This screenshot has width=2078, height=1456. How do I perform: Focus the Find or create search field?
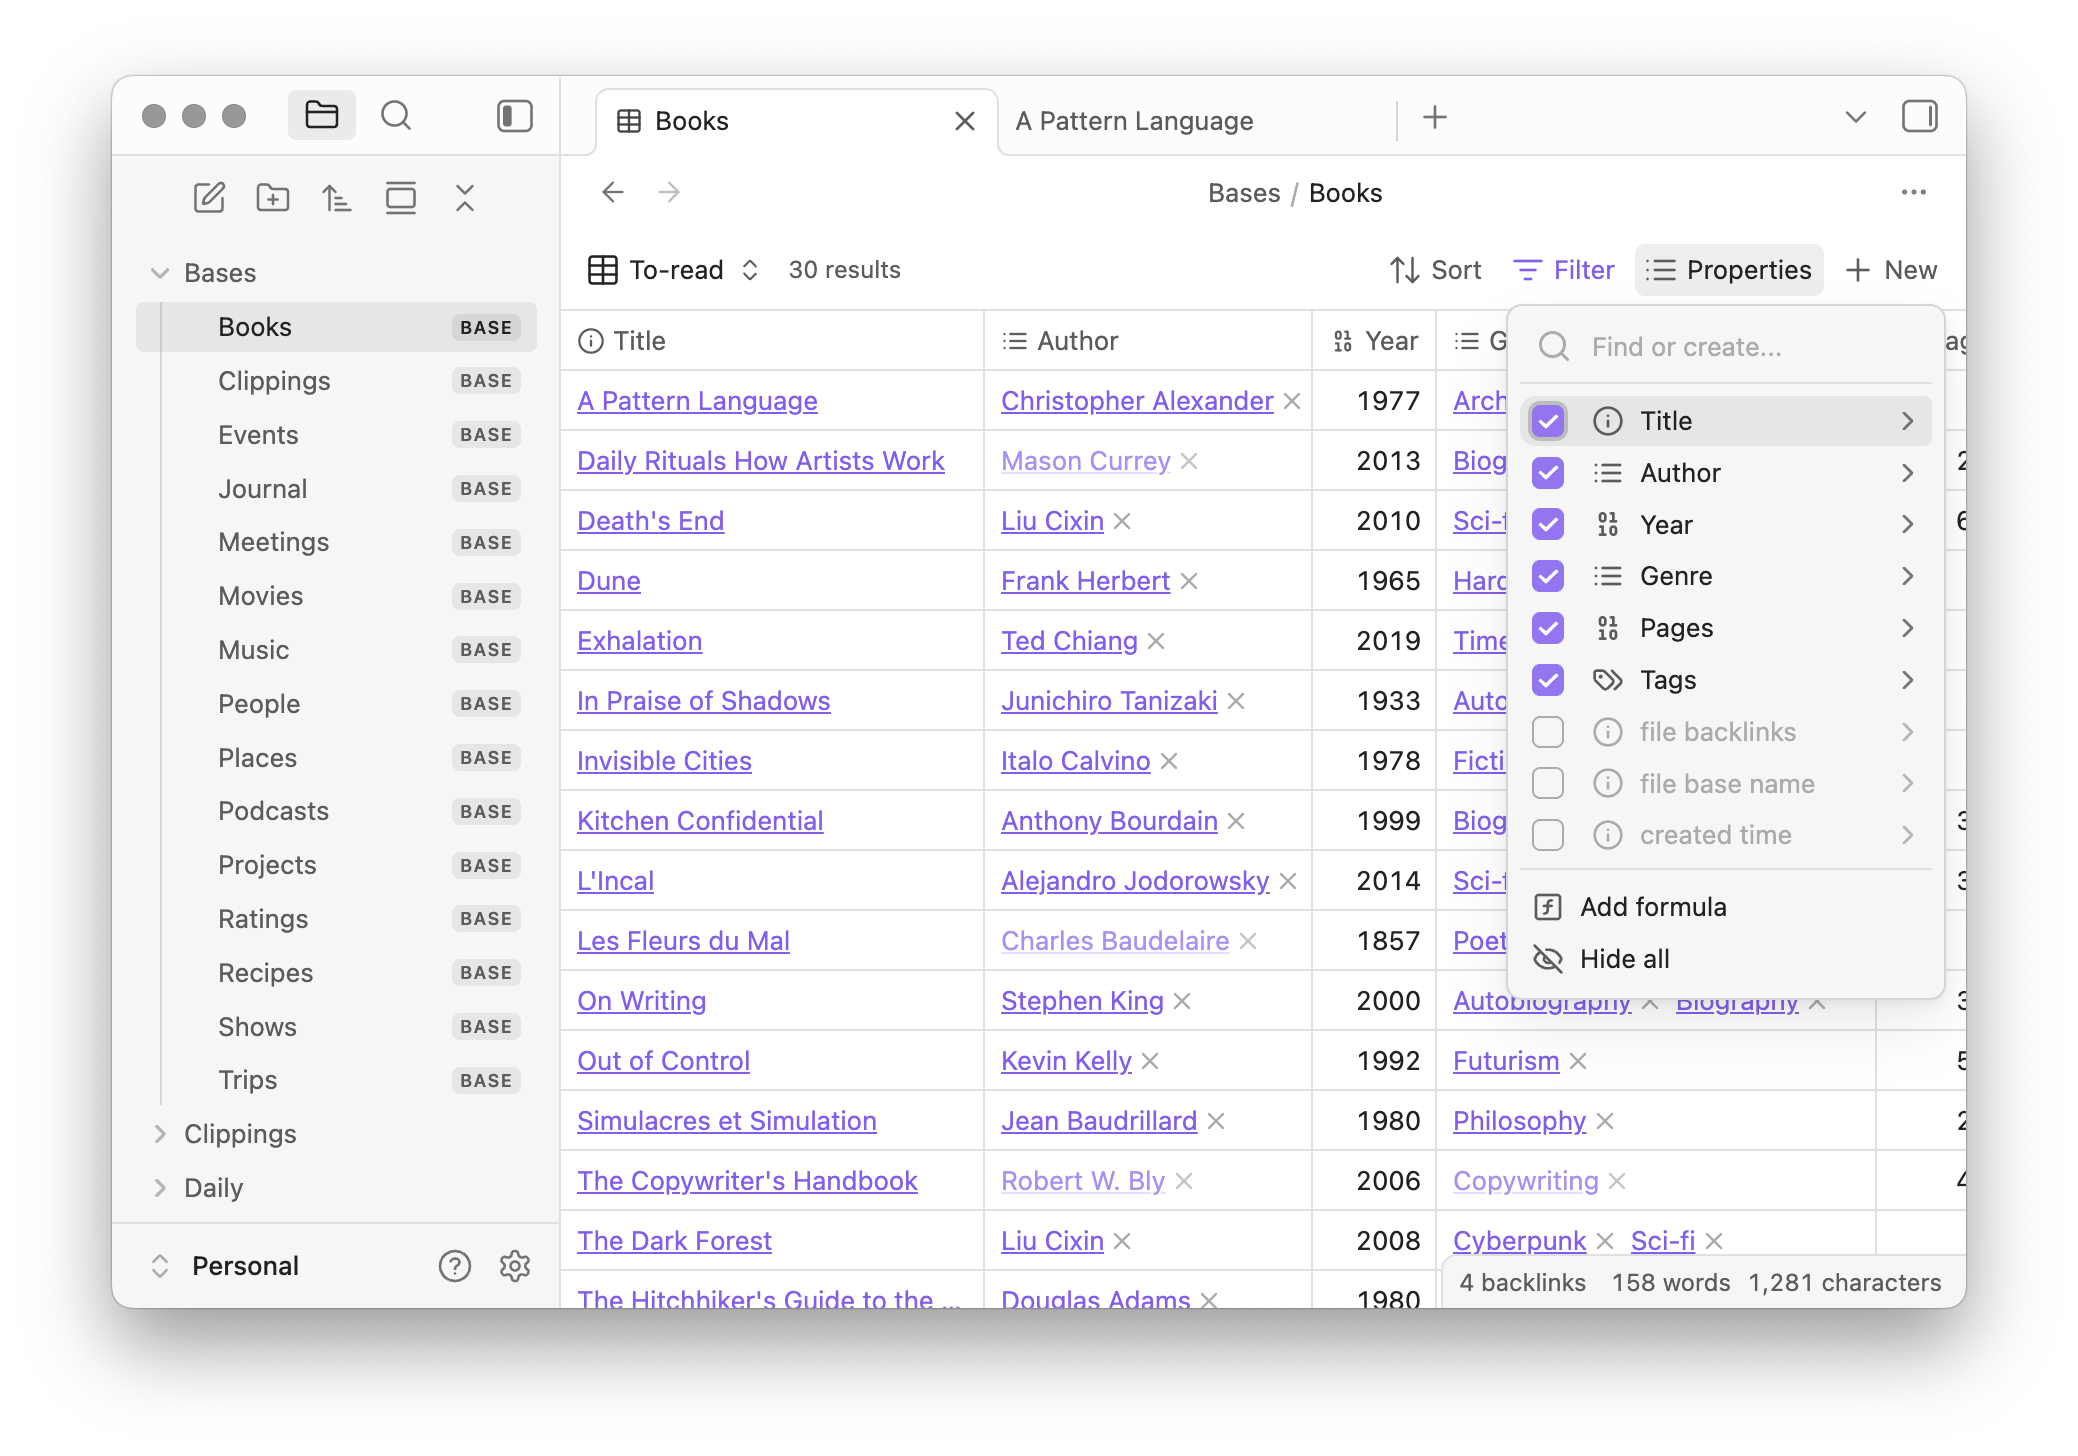pos(1726,347)
